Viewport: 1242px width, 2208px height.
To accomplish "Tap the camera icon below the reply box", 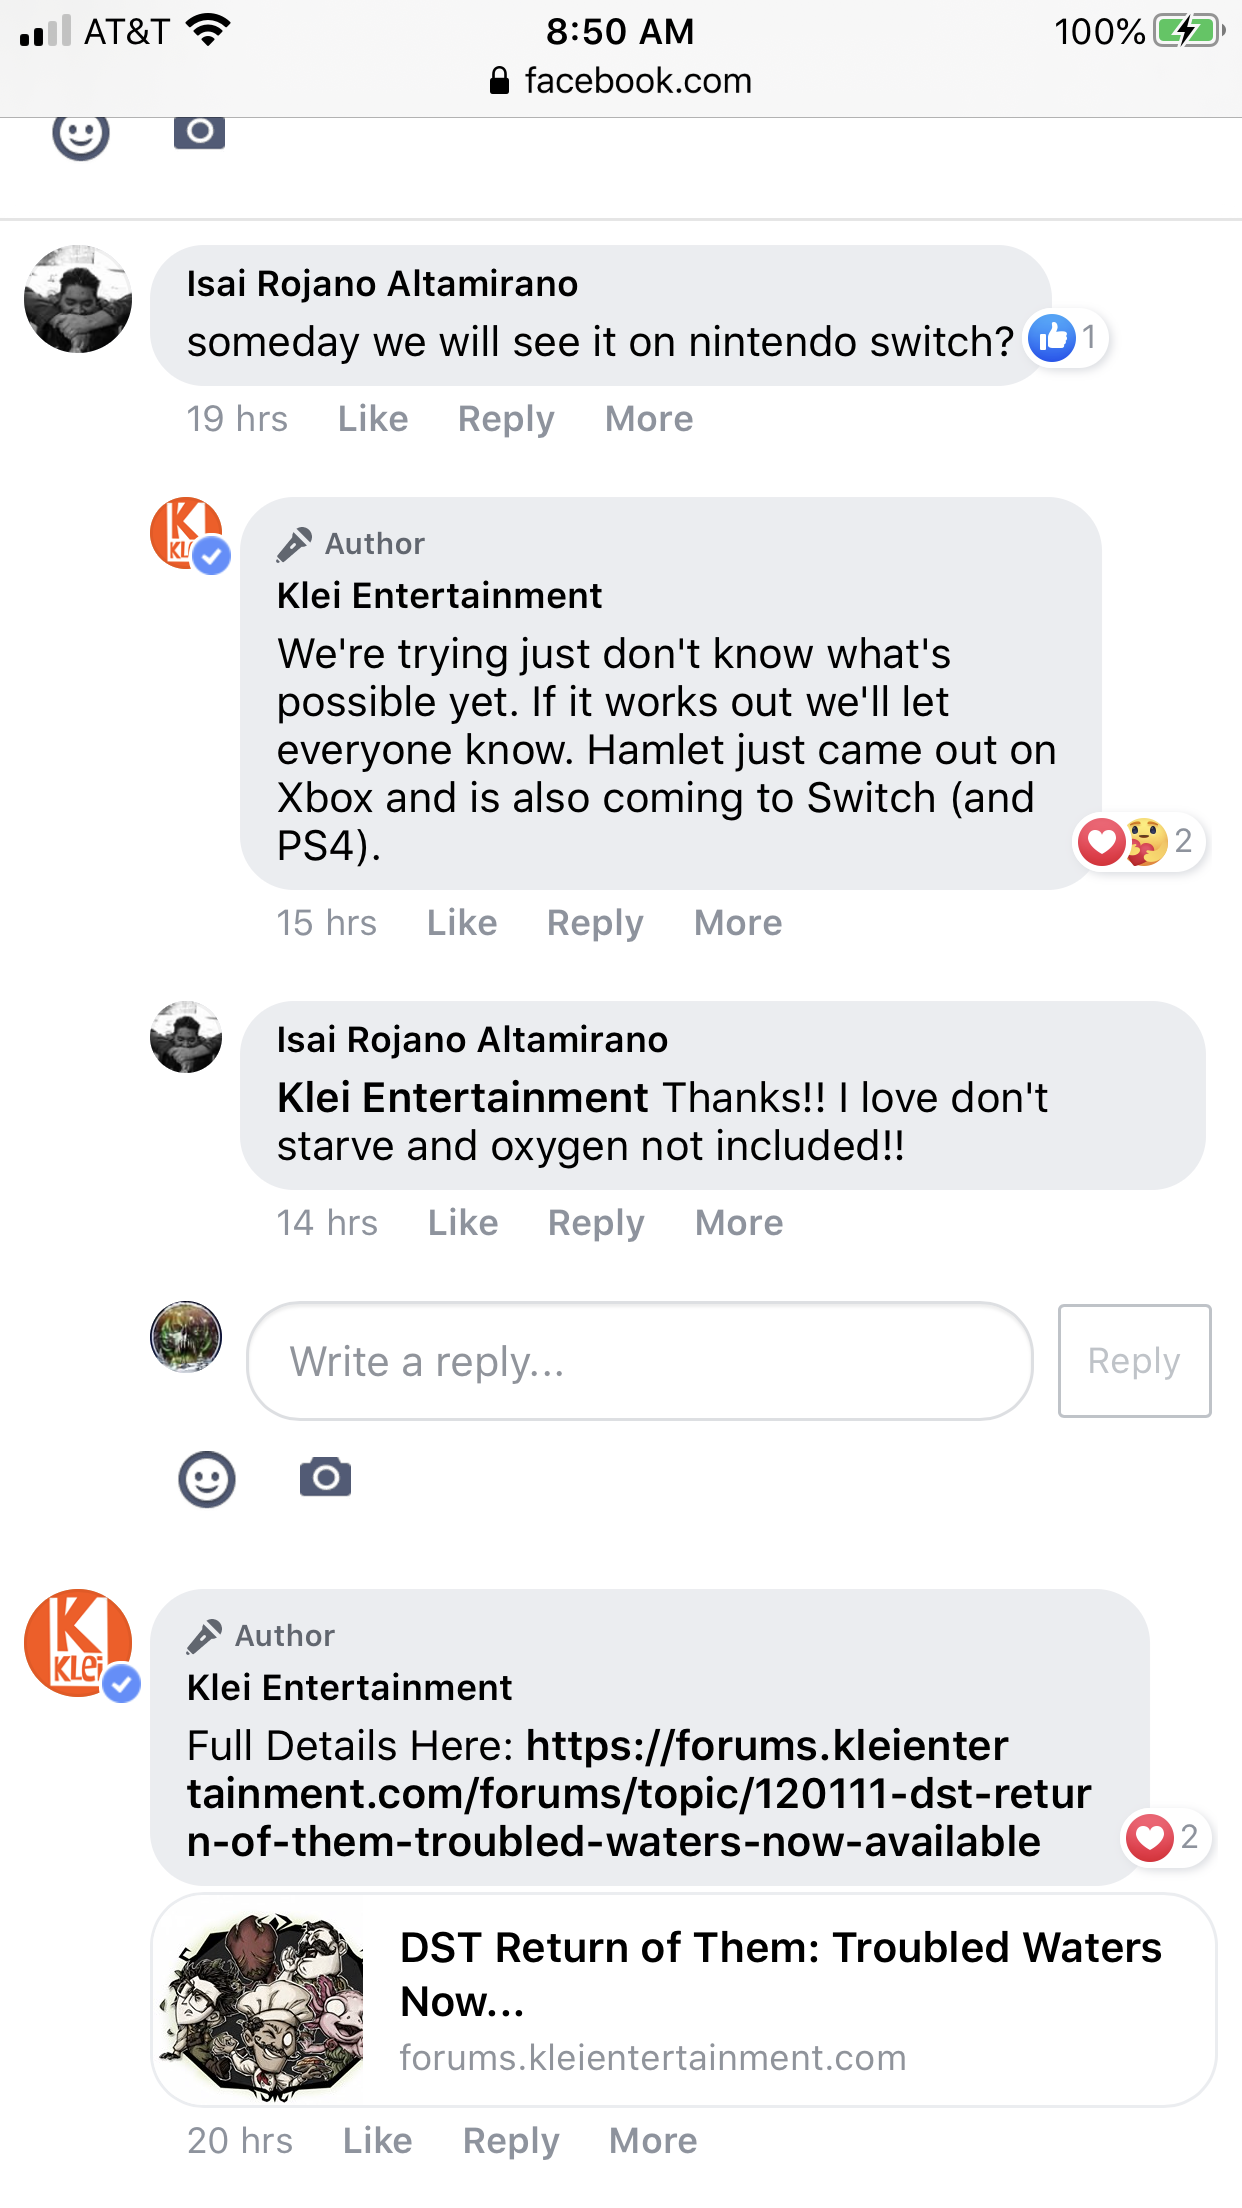I will coord(325,1477).
